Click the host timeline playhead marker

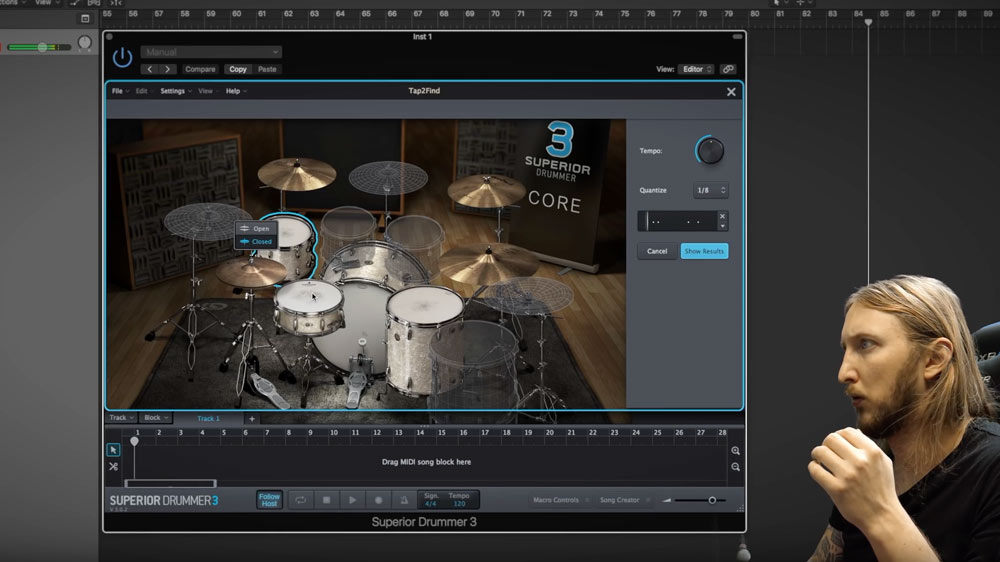coord(868,22)
